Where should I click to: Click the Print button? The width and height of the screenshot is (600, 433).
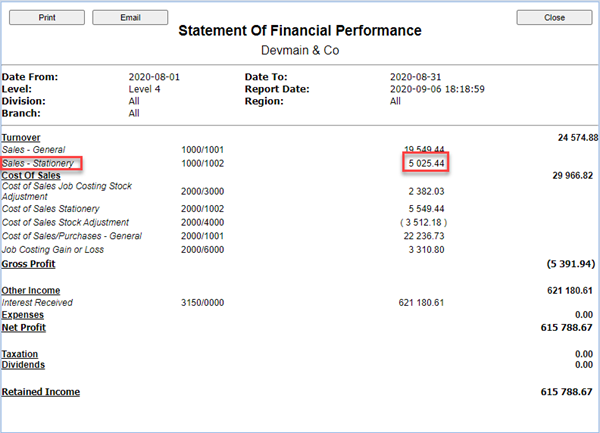[47, 18]
